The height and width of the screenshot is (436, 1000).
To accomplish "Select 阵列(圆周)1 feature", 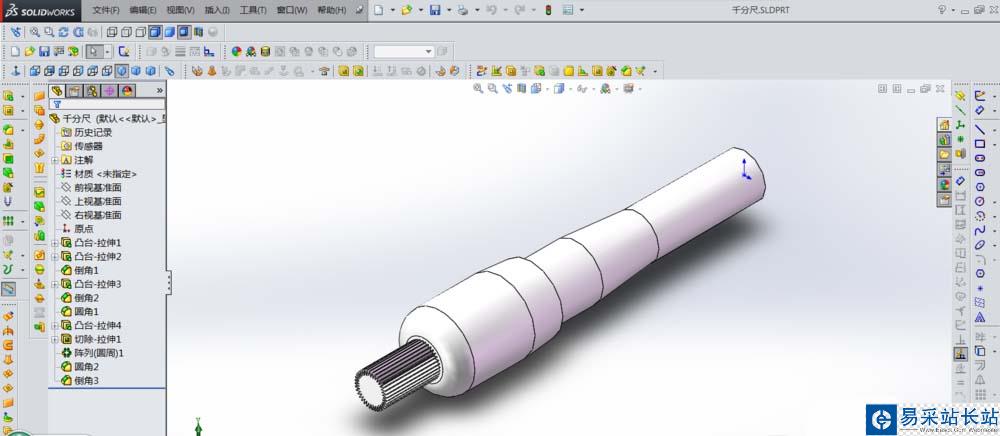I will [x=99, y=352].
